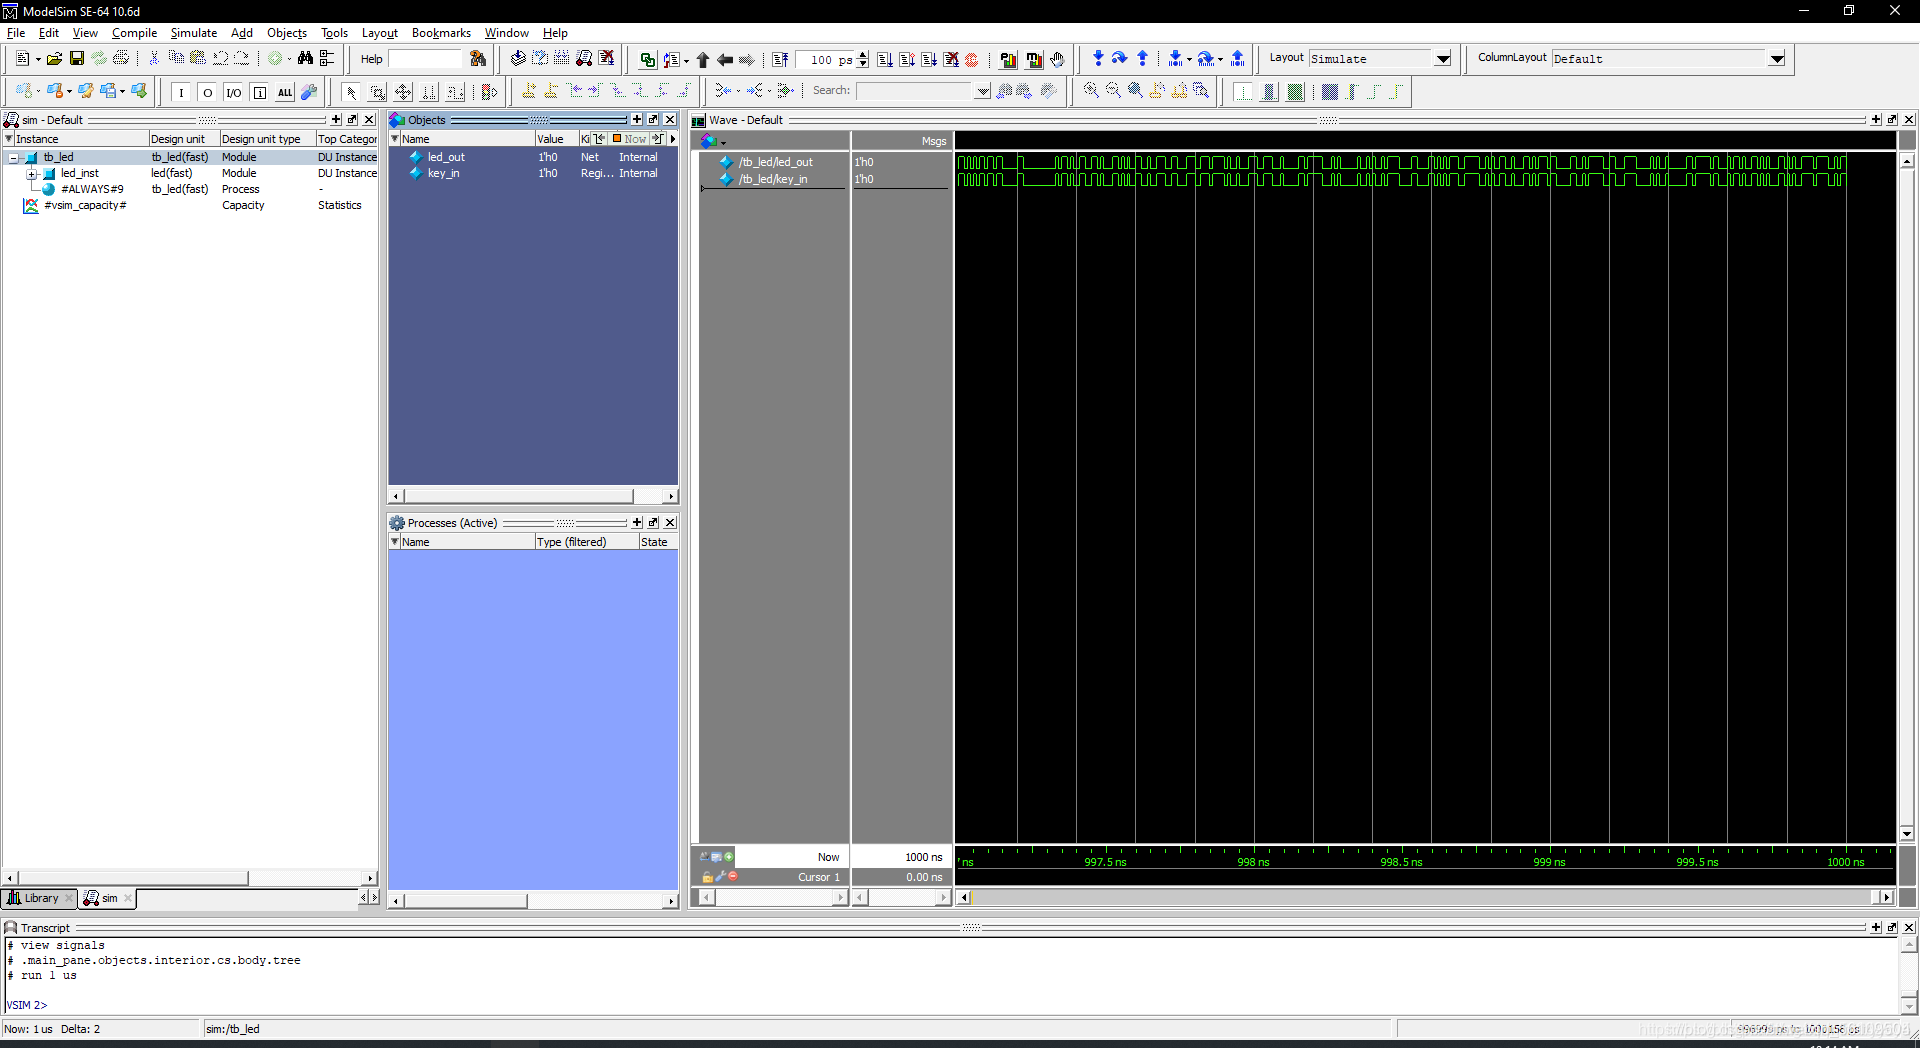Click the Zoom Full icon
Image resolution: width=1920 pixels, height=1048 pixels.
[x=1135, y=91]
